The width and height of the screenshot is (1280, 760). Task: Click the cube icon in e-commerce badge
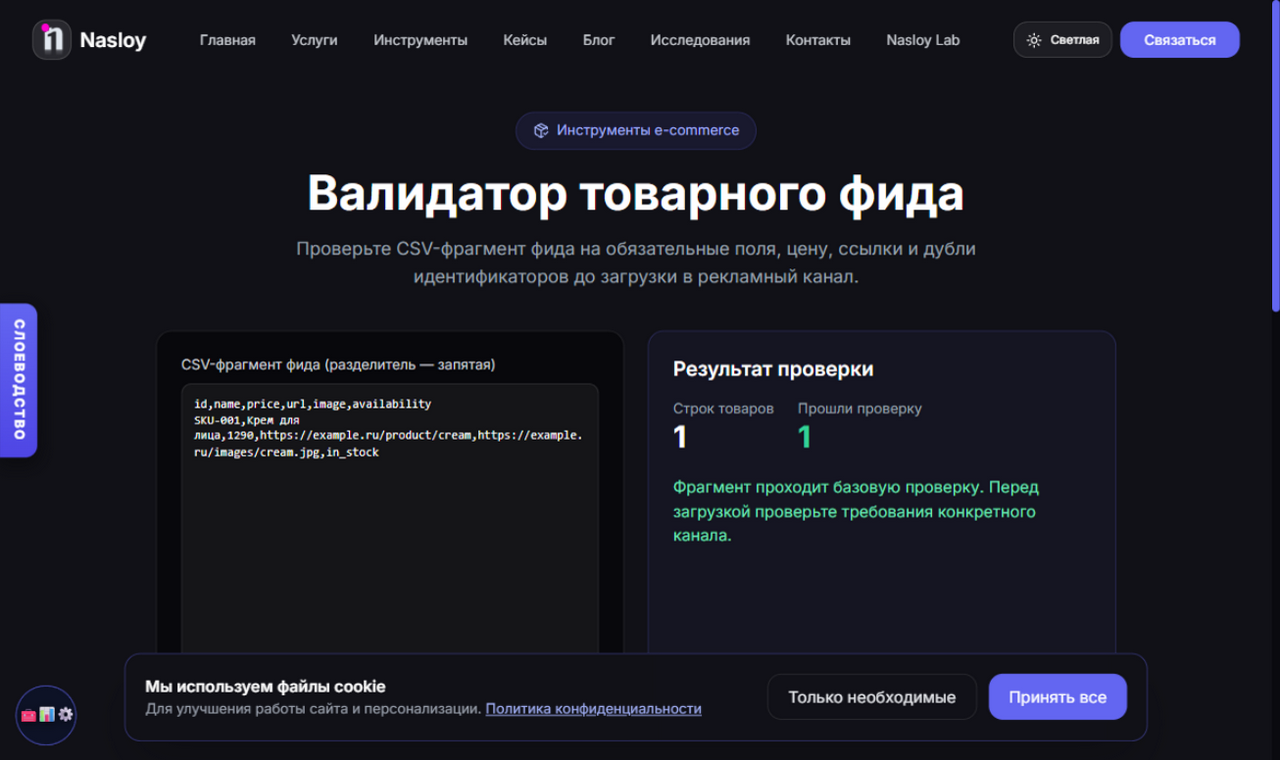[541, 130]
